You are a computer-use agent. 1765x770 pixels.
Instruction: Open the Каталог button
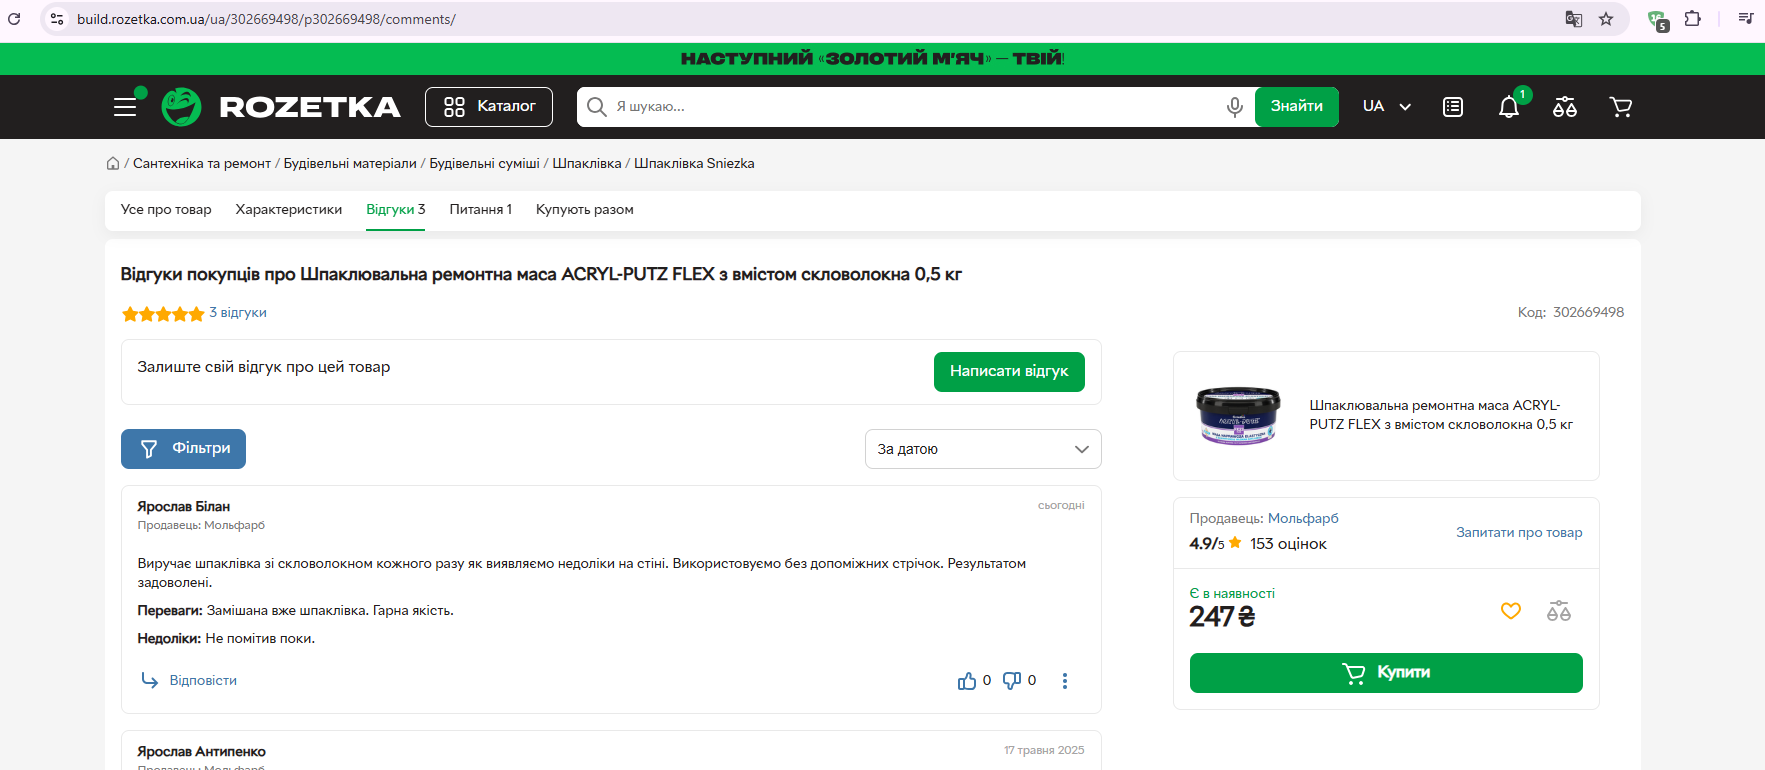(x=489, y=107)
